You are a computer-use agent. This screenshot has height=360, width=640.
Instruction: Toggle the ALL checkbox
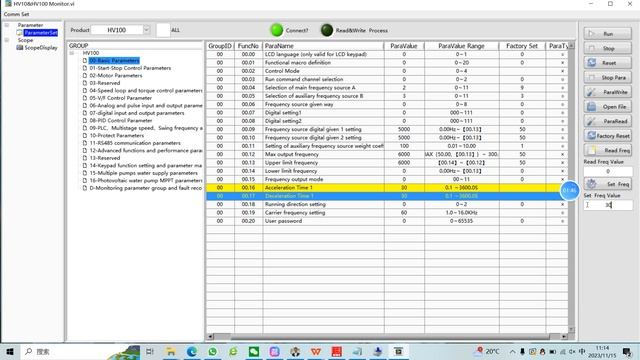click(163, 30)
